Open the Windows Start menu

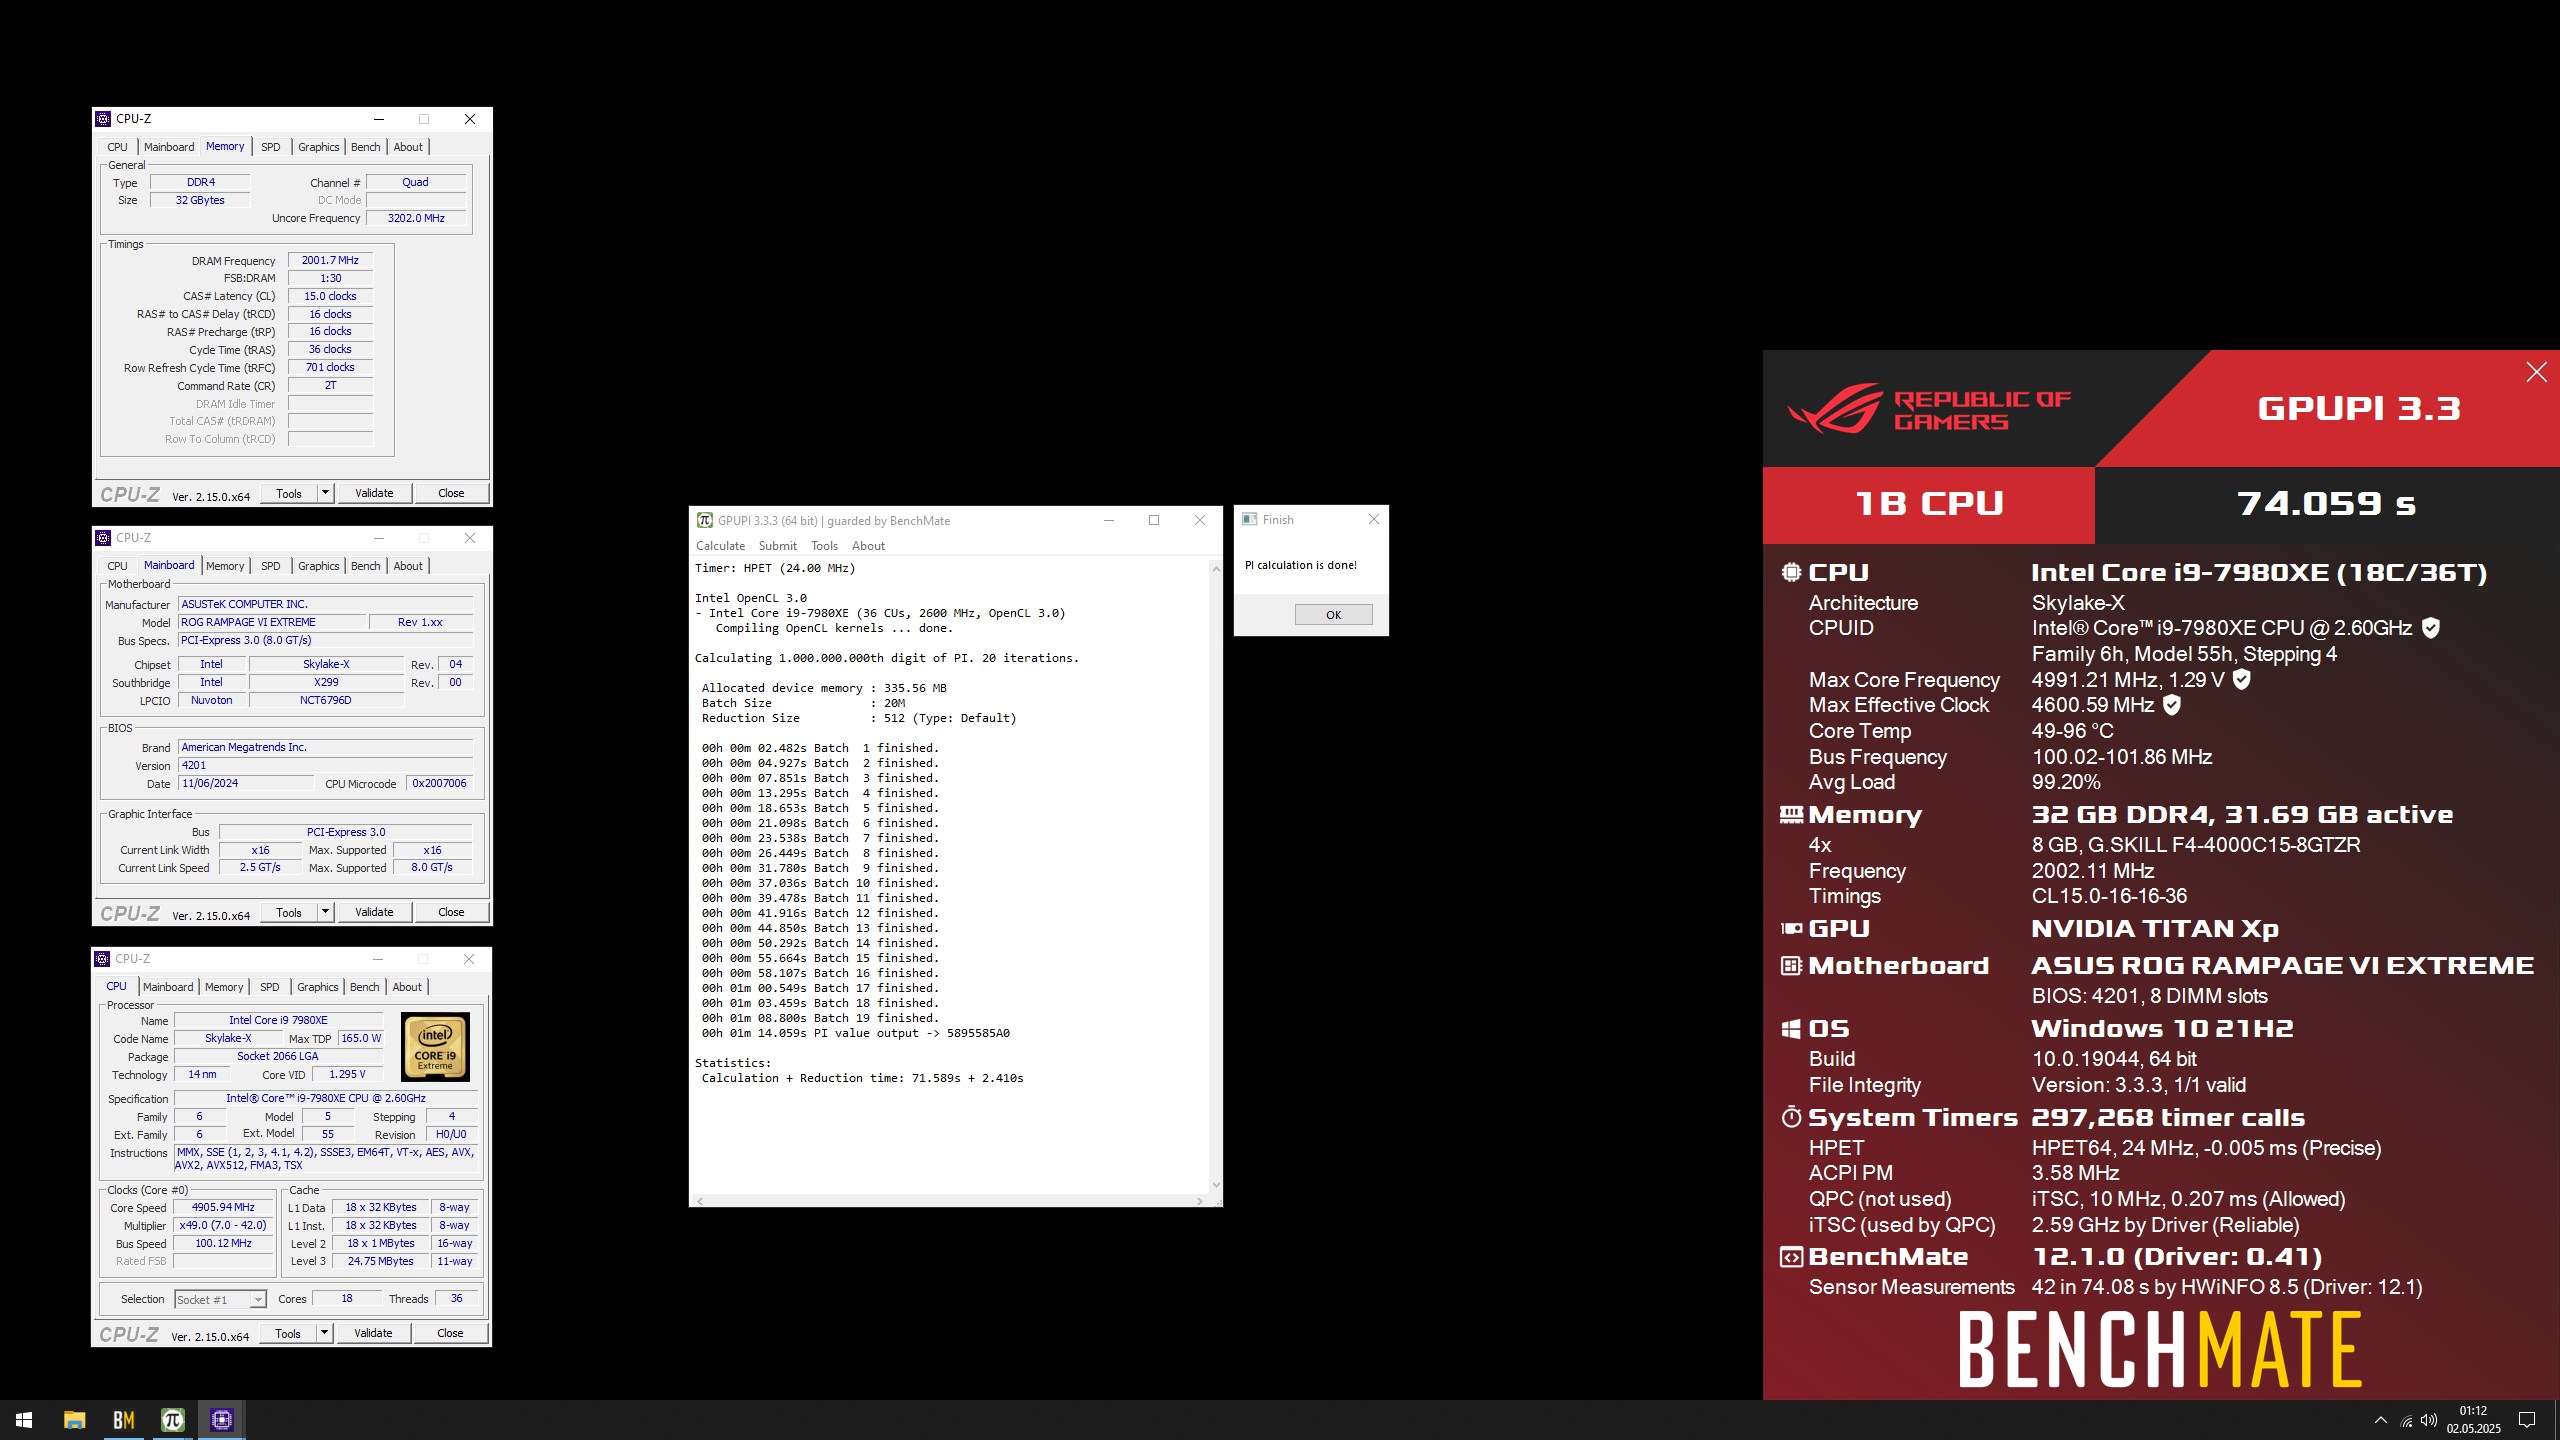[24, 1420]
